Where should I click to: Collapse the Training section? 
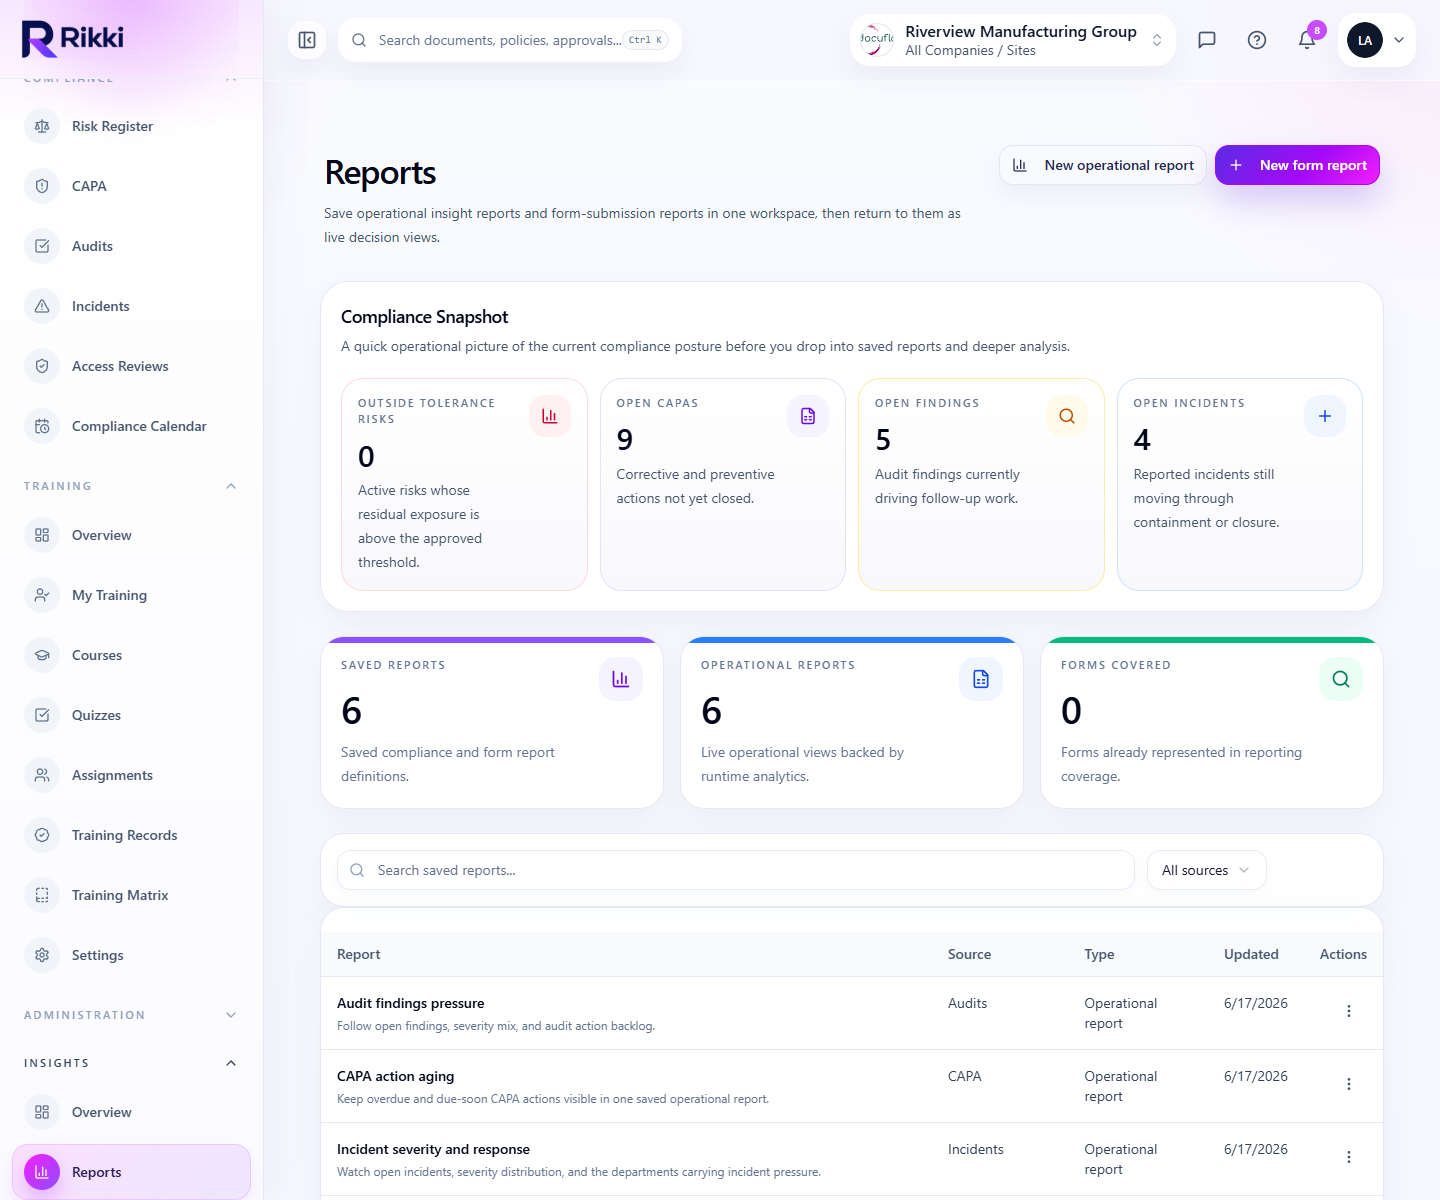tap(231, 486)
